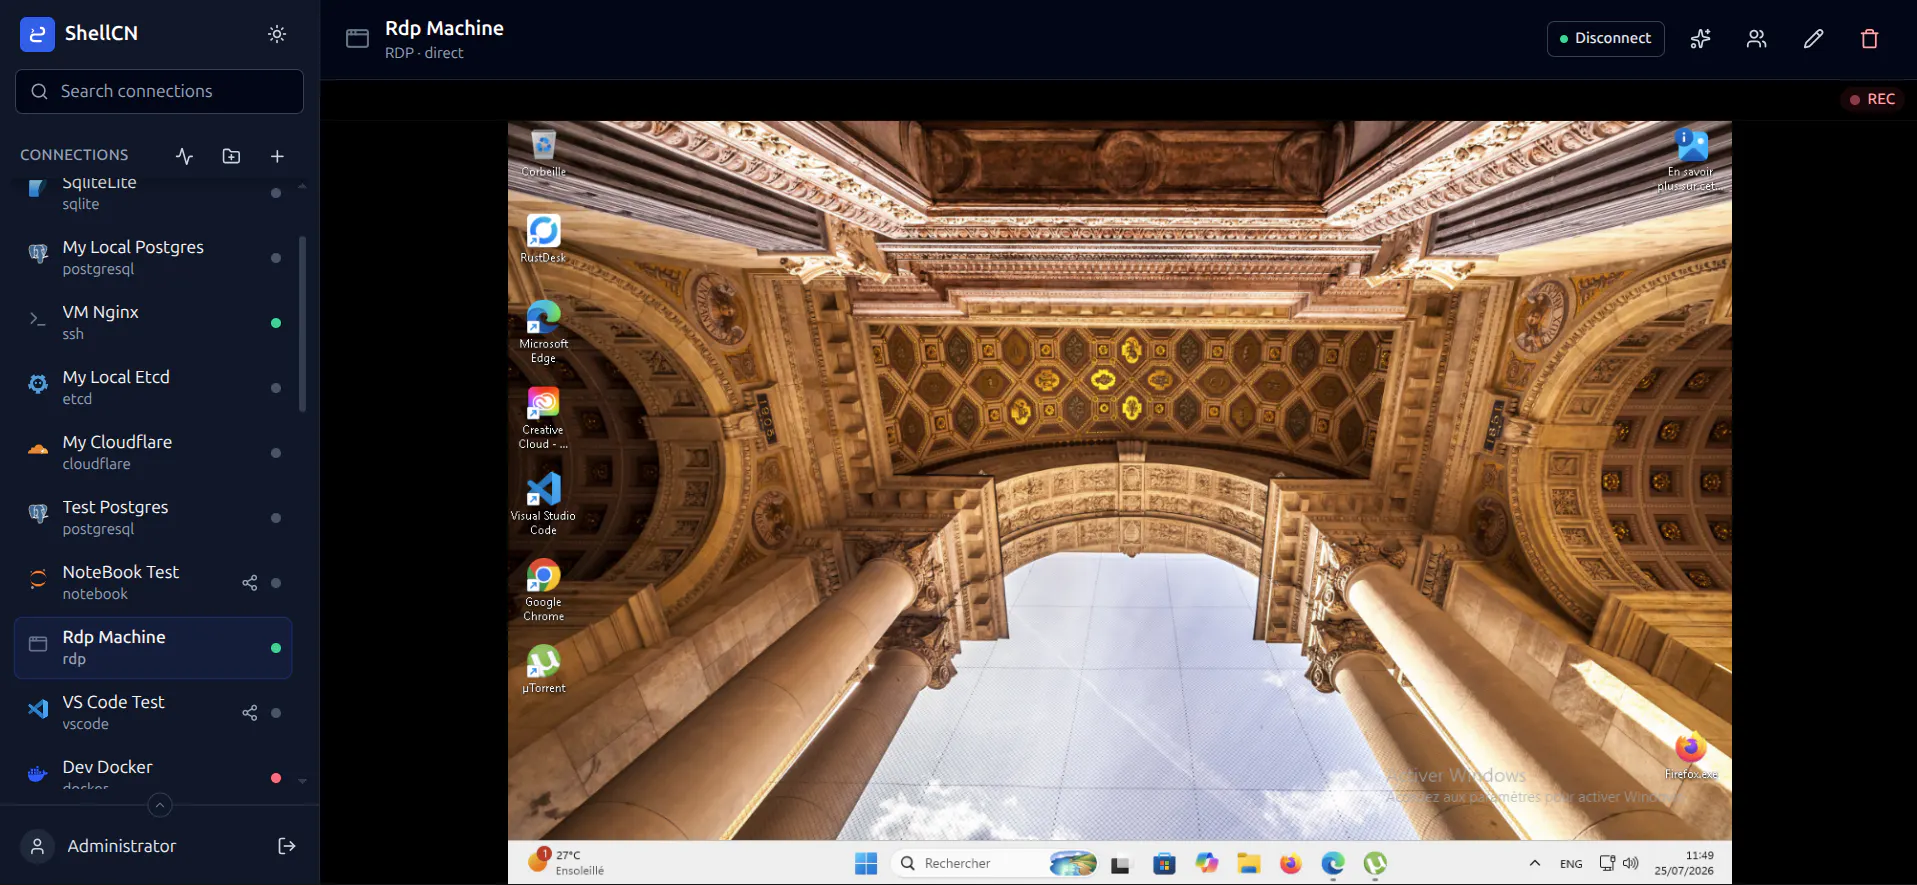Open the My Cloudflare connection

(x=153, y=452)
